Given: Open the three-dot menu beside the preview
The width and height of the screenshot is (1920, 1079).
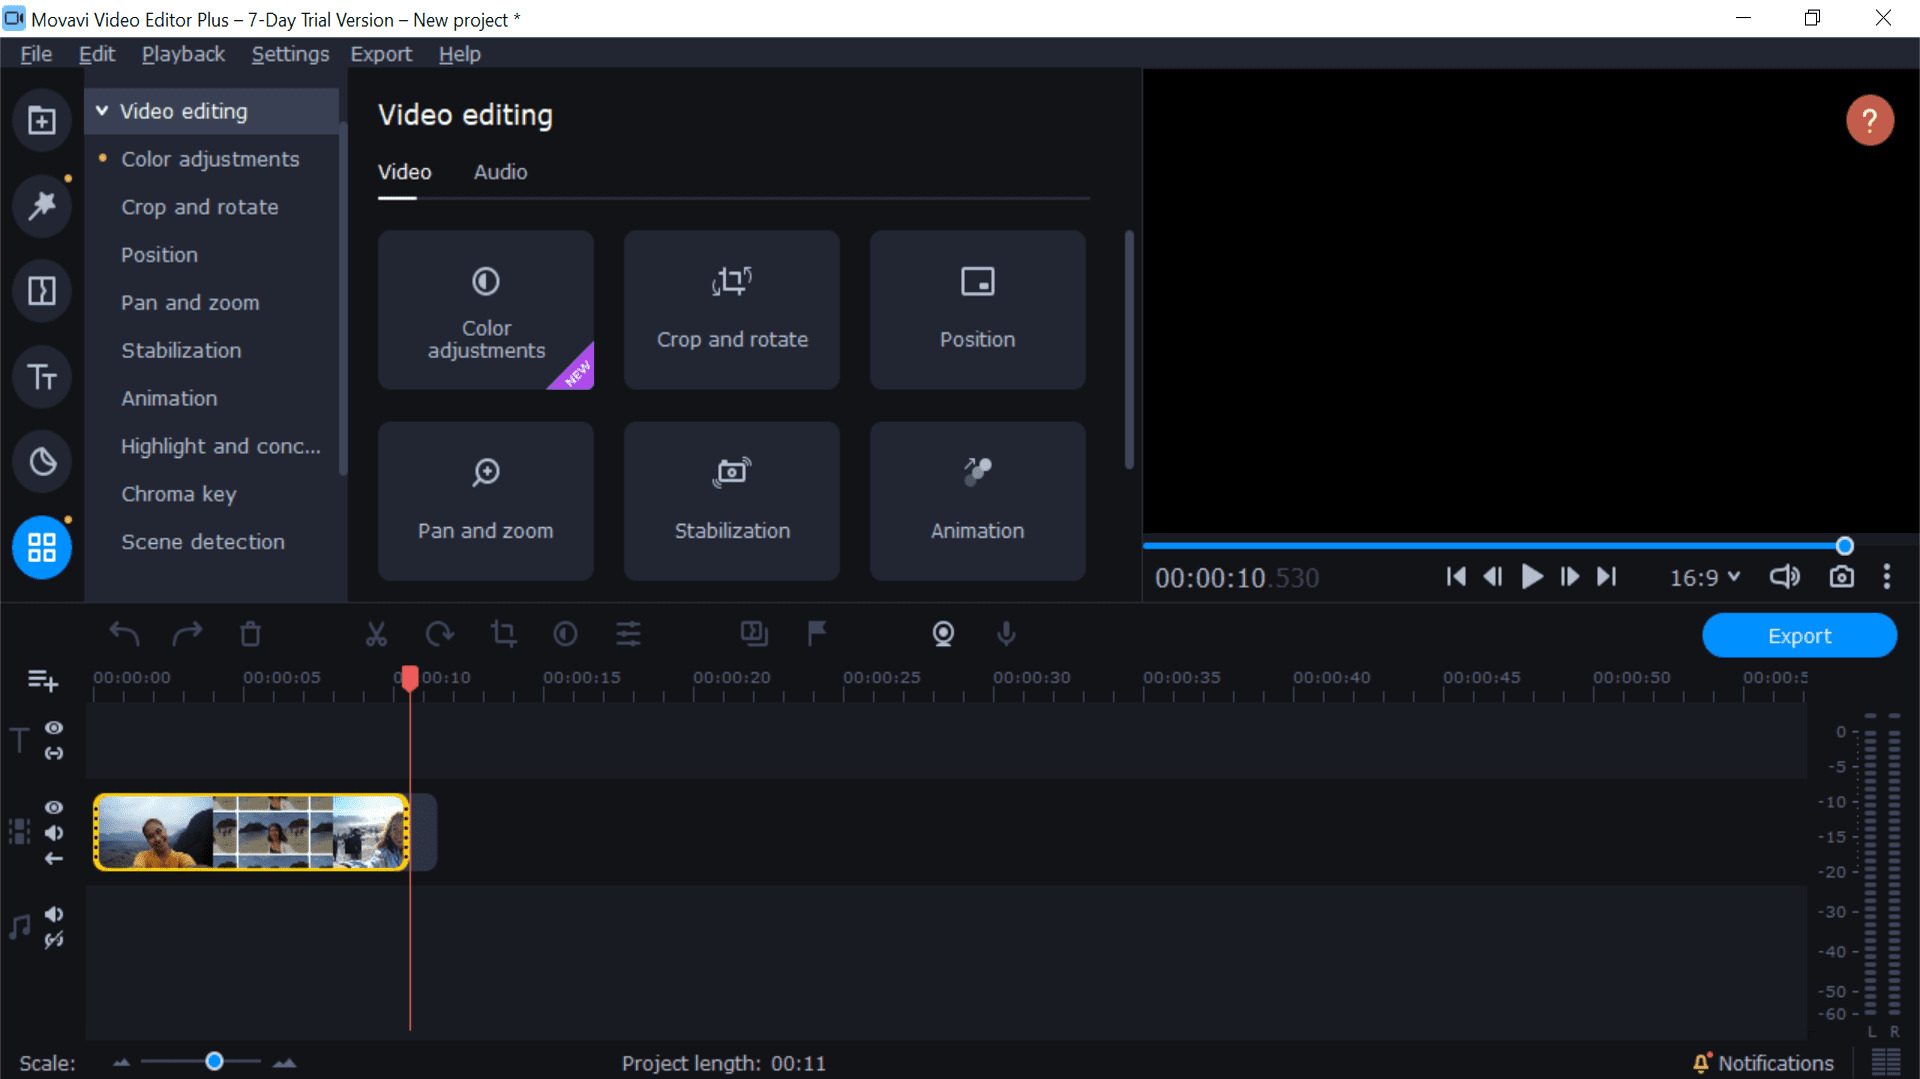Looking at the screenshot, I should tap(1887, 576).
